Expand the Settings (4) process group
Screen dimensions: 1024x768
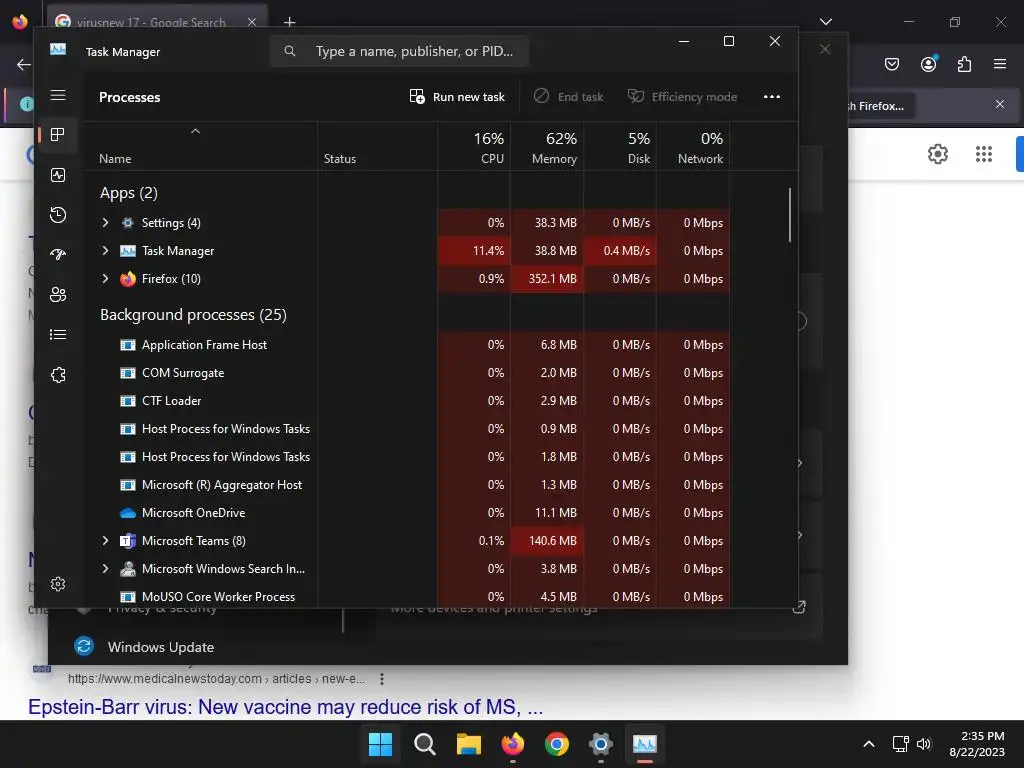click(x=105, y=223)
